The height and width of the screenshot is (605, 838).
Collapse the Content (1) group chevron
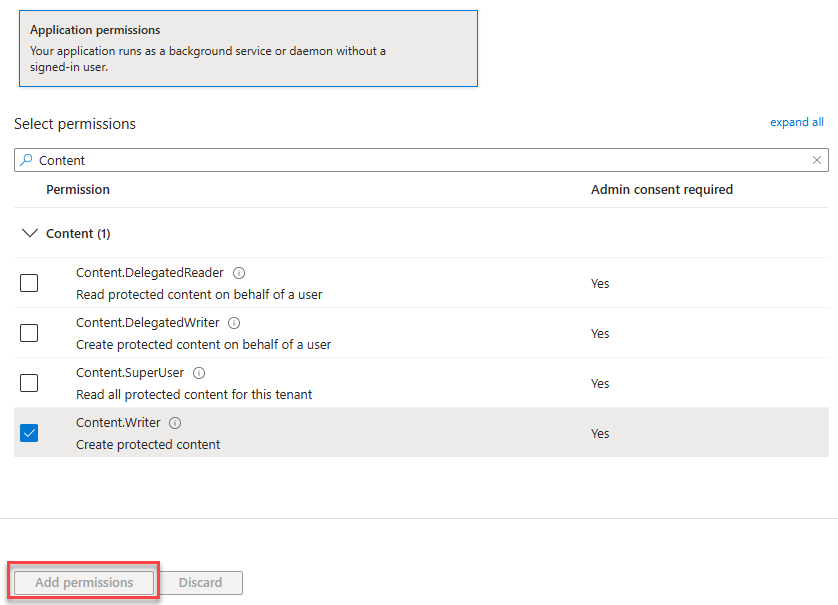coord(29,233)
